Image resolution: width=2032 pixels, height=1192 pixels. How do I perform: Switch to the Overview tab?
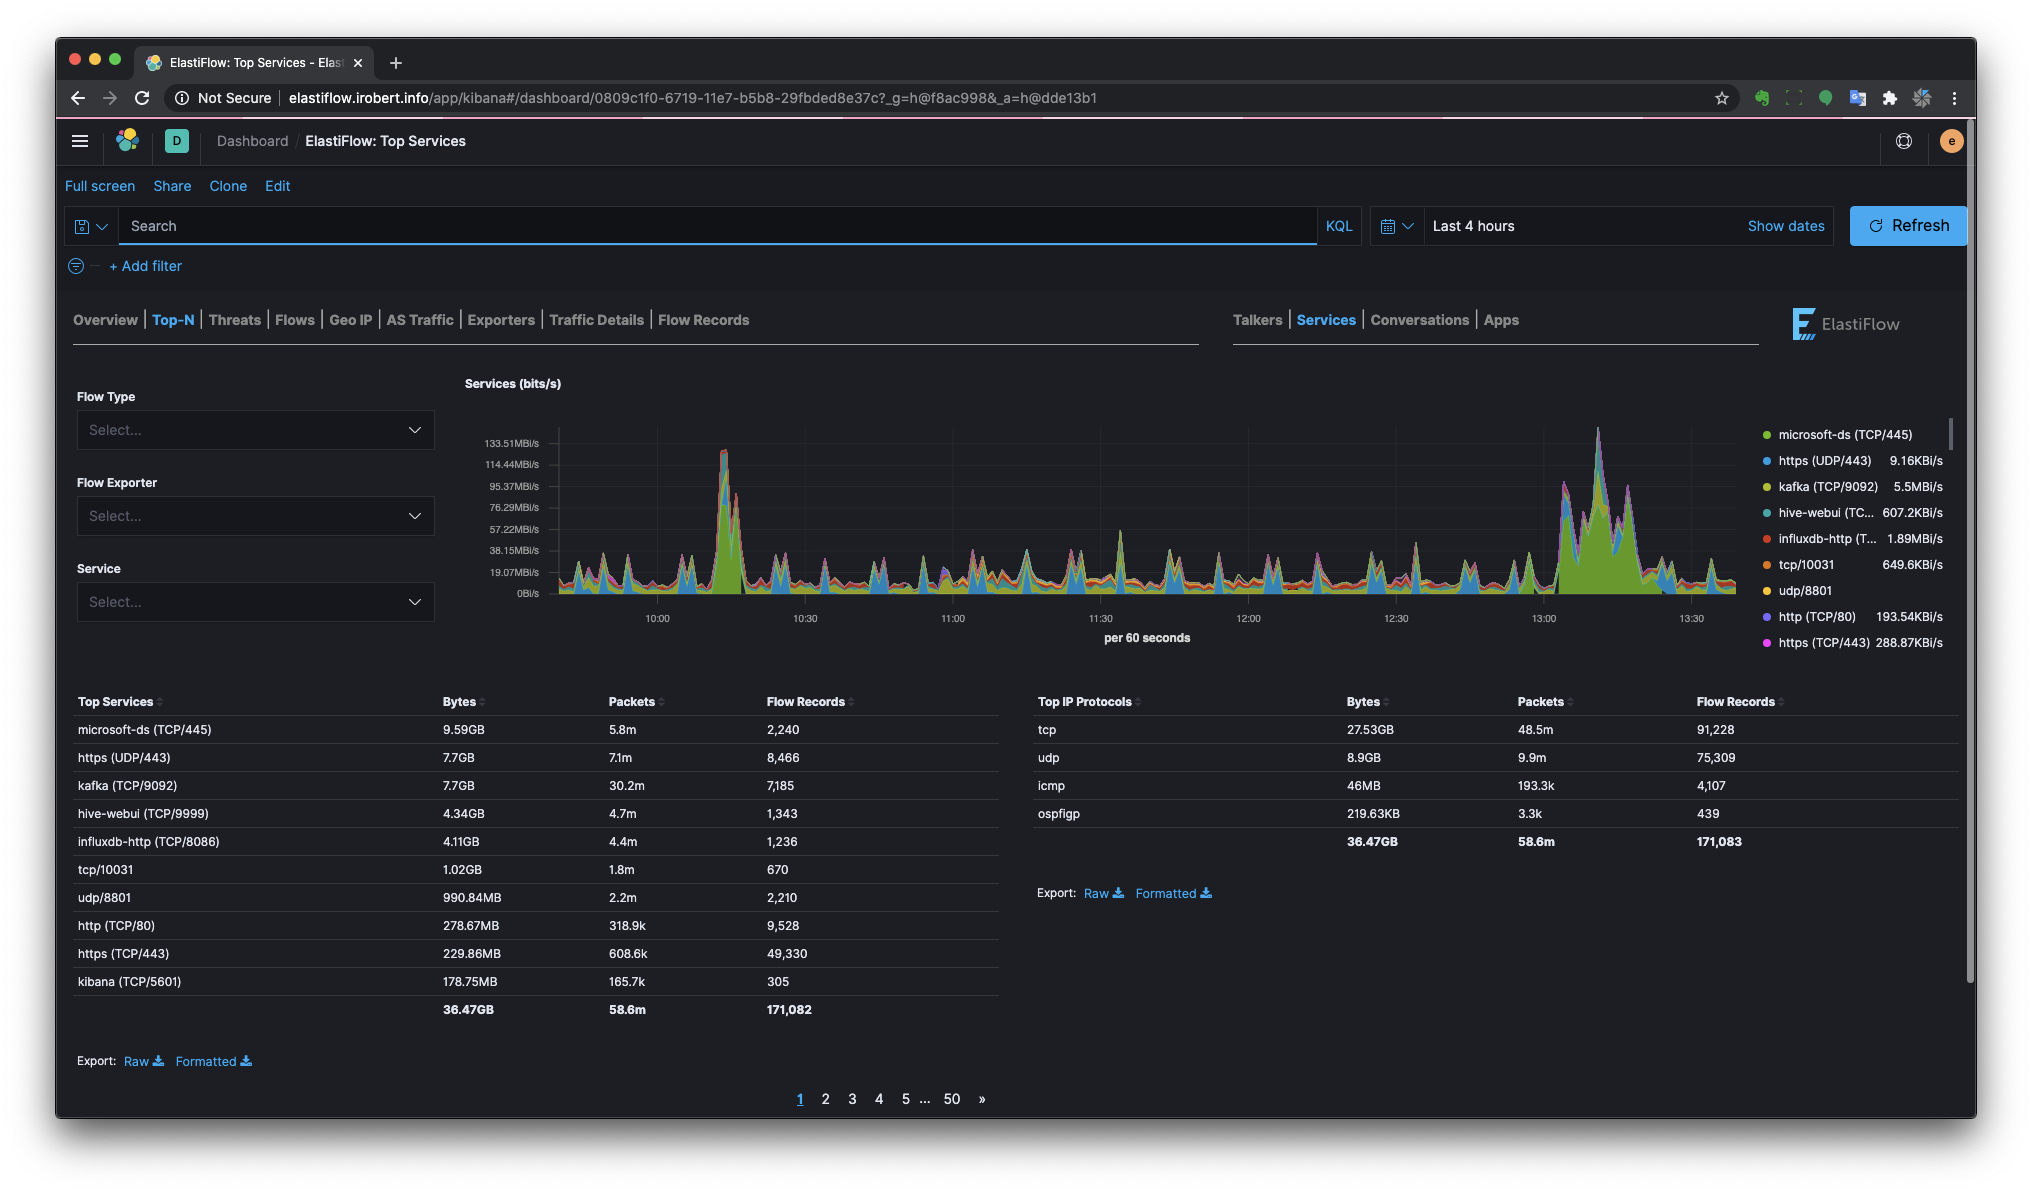(105, 320)
